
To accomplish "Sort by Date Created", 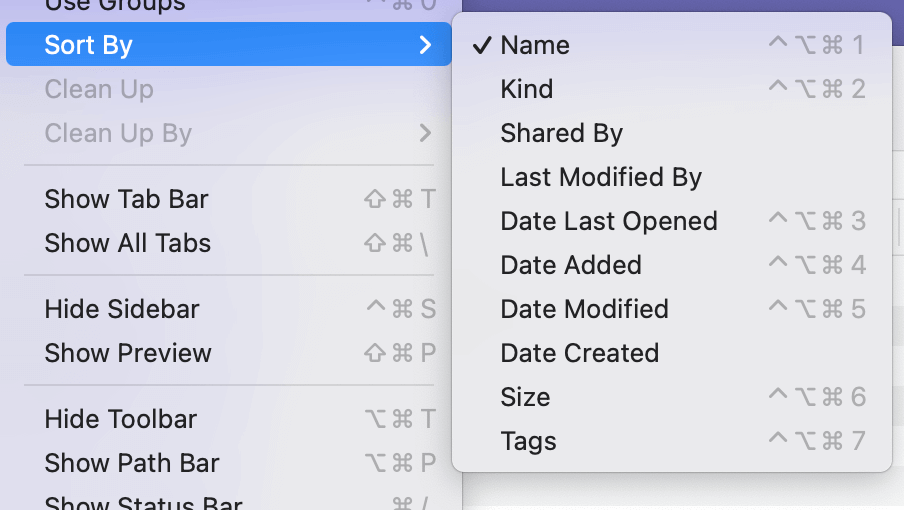I will coord(580,353).
